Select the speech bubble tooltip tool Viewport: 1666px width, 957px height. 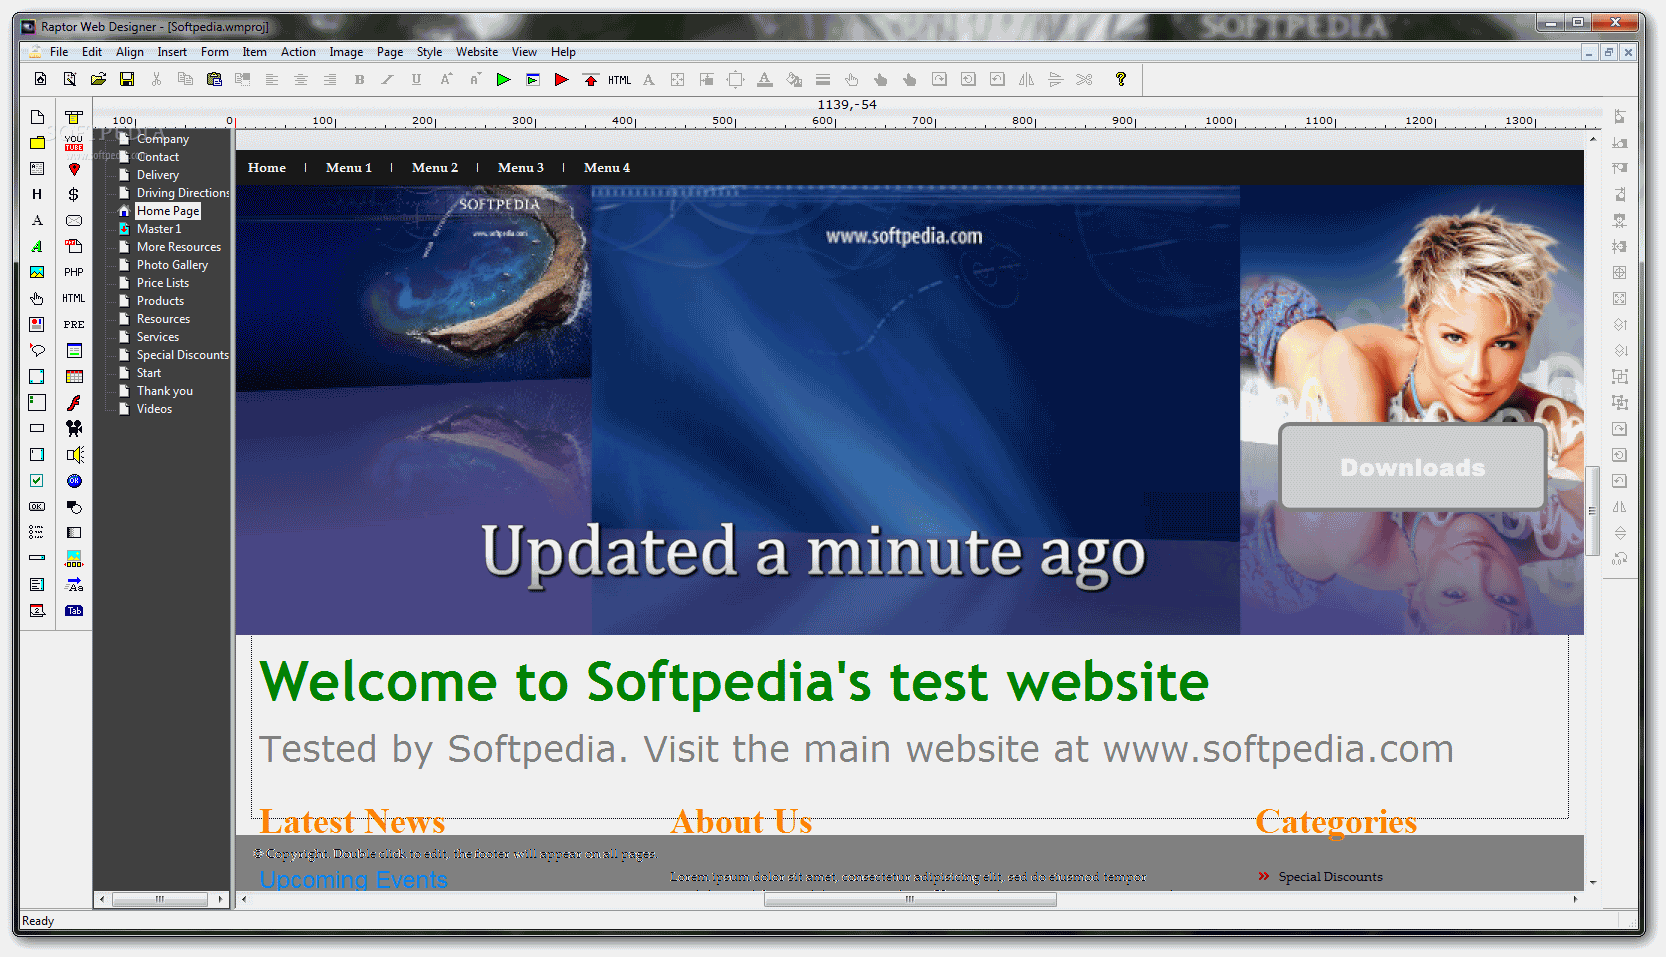click(37, 350)
